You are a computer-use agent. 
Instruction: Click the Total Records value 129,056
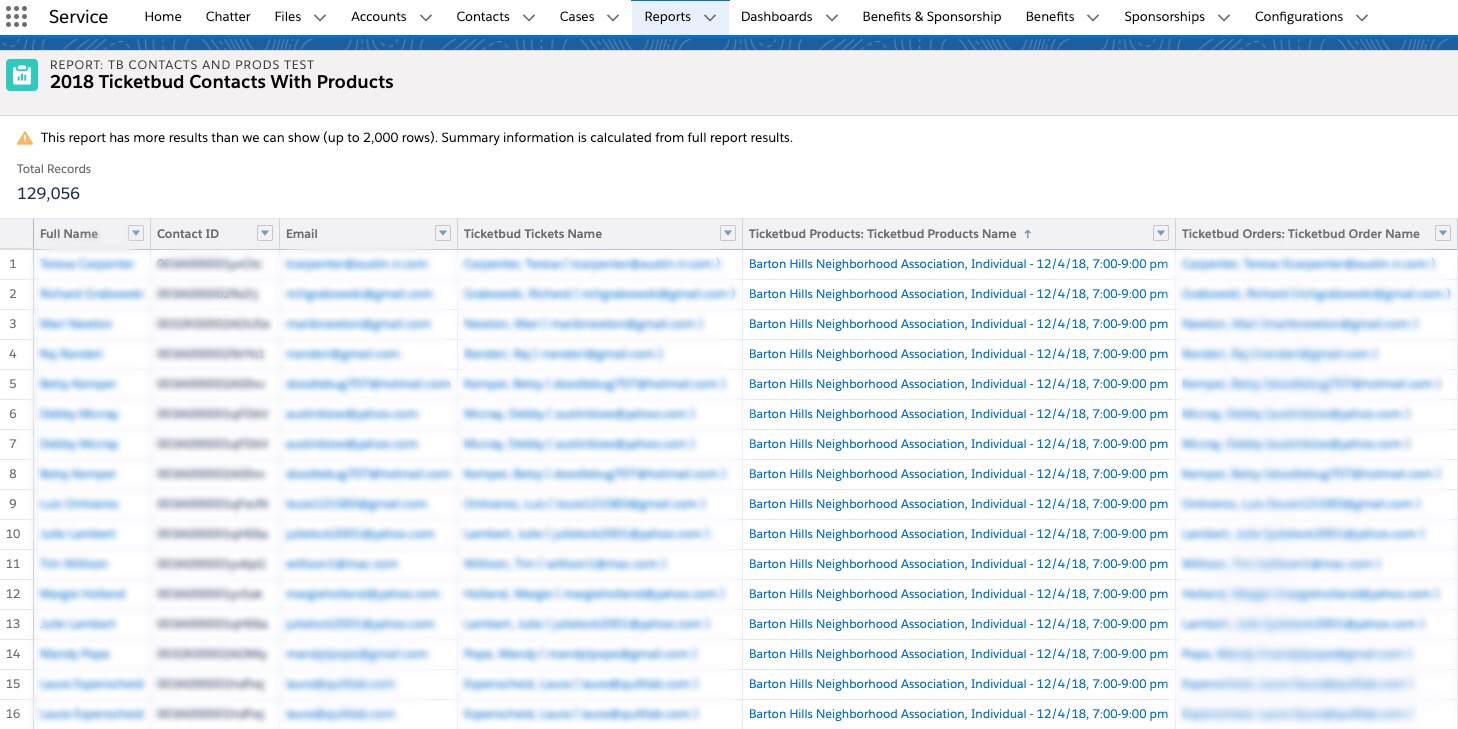click(x=48, y=193)
